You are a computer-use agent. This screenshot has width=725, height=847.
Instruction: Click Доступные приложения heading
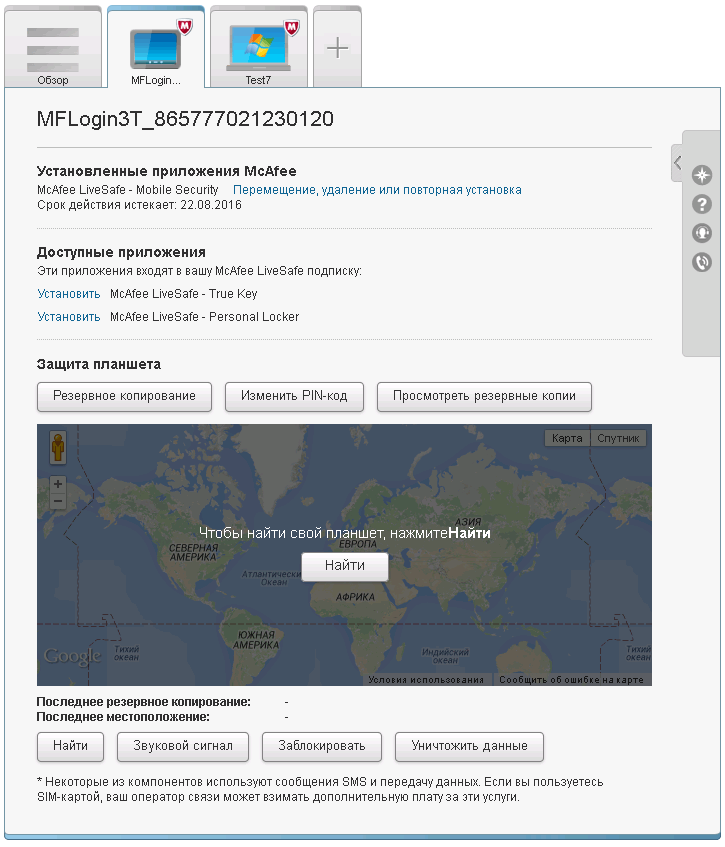pos(121,252)
